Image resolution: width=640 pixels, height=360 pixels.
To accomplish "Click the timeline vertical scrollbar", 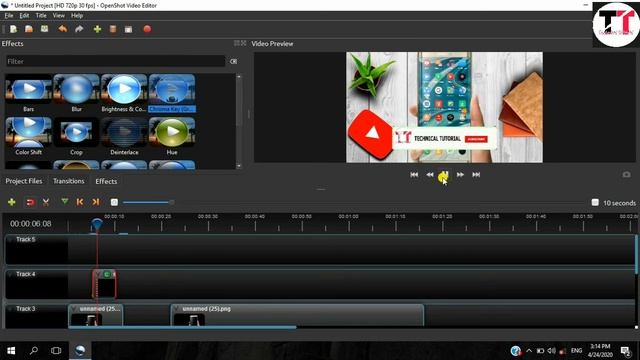I will 636,254.
